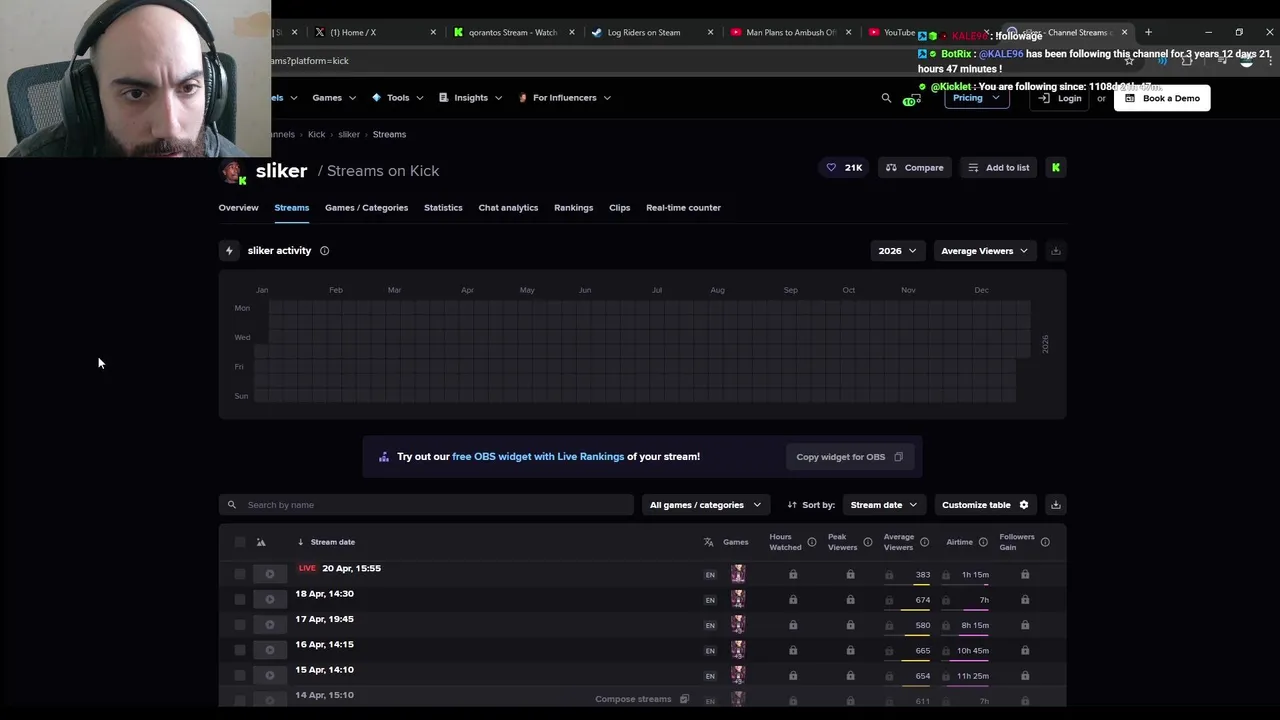
Task: Switch to the Real-time counter tab
Action: tap(683, 208)
